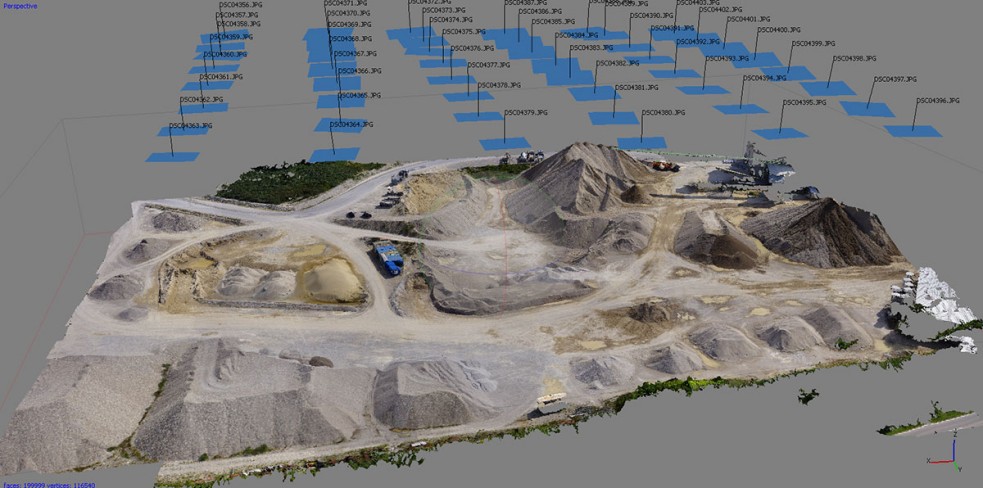Pick the DSC04397.JPG camera plane marker
This screenshot has height=488, width=983.
pos(866,108)
